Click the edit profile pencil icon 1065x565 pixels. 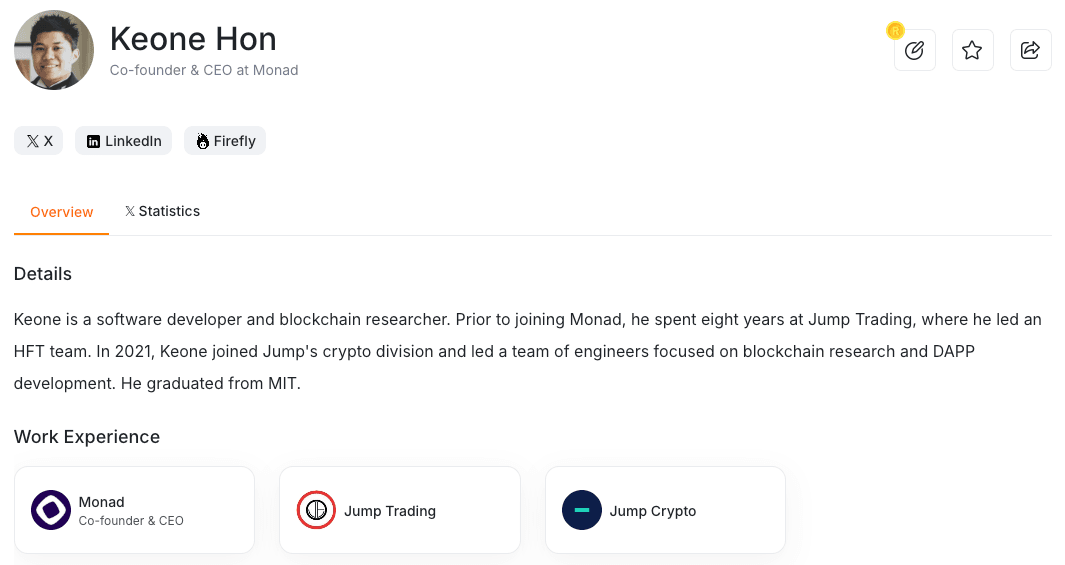pyautogui.click(x=914, y=50)
